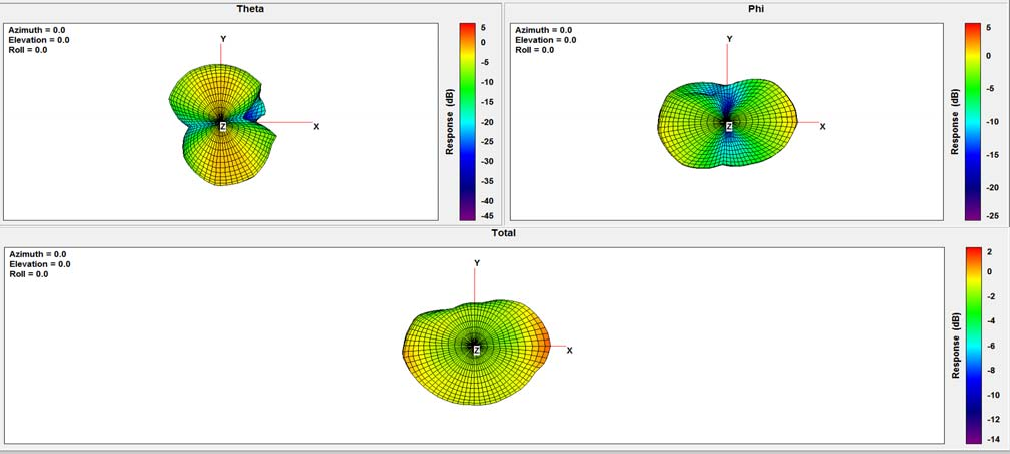Click the Response (dB) label of Phi scale
1010x454 pixels.
click(x=956, y=122)
